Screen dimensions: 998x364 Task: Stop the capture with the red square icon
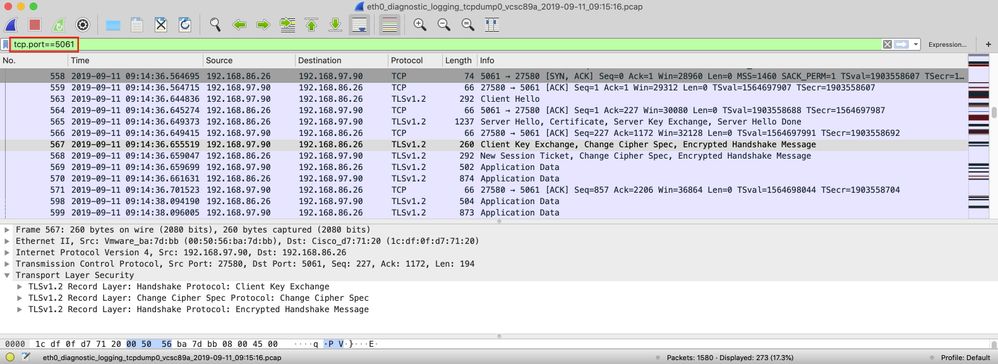[34, 25]
